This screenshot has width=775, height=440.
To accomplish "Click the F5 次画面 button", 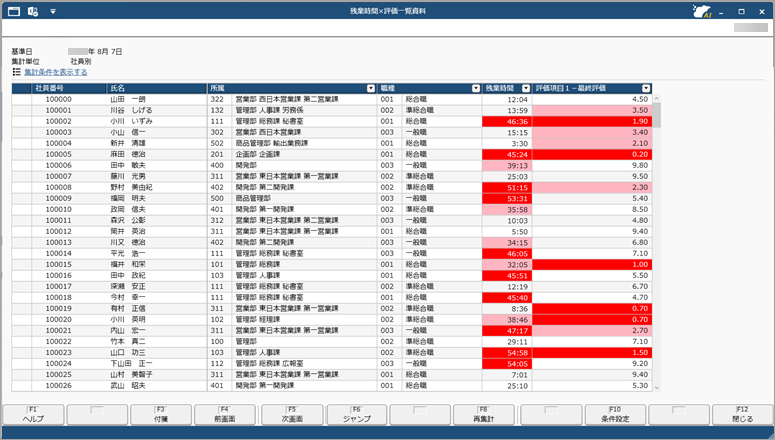I will pyautogui.click(x=292, y=414).
